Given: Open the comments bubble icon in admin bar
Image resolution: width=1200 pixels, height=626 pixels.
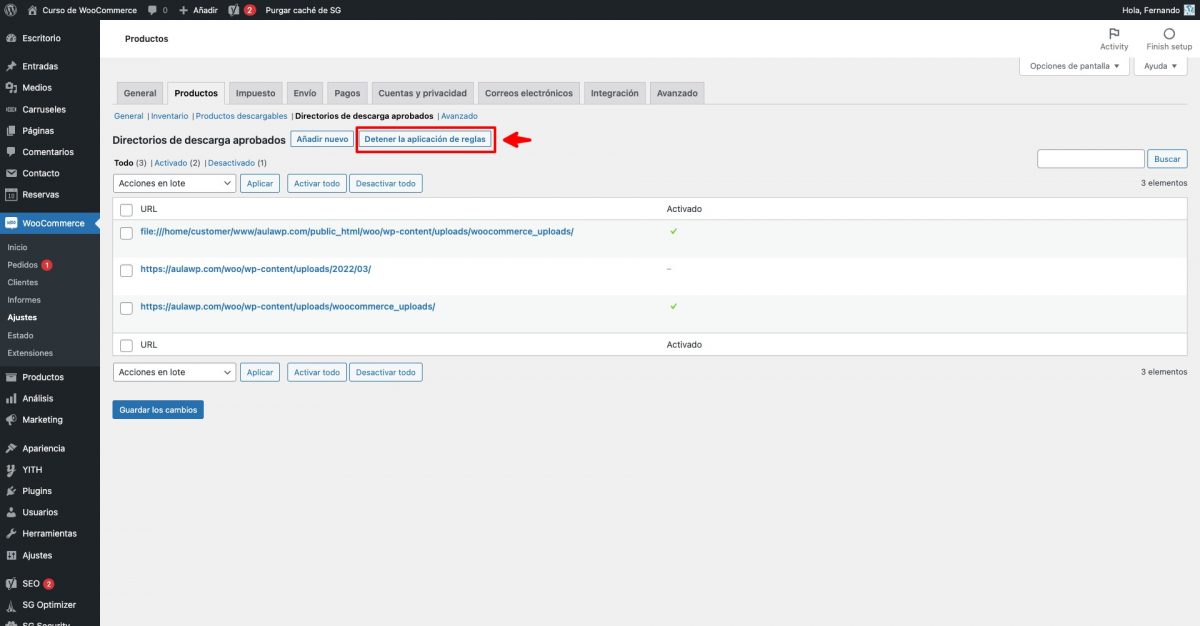Looking at the screenshot, I should pyautogui.click(x=152, y=10).
